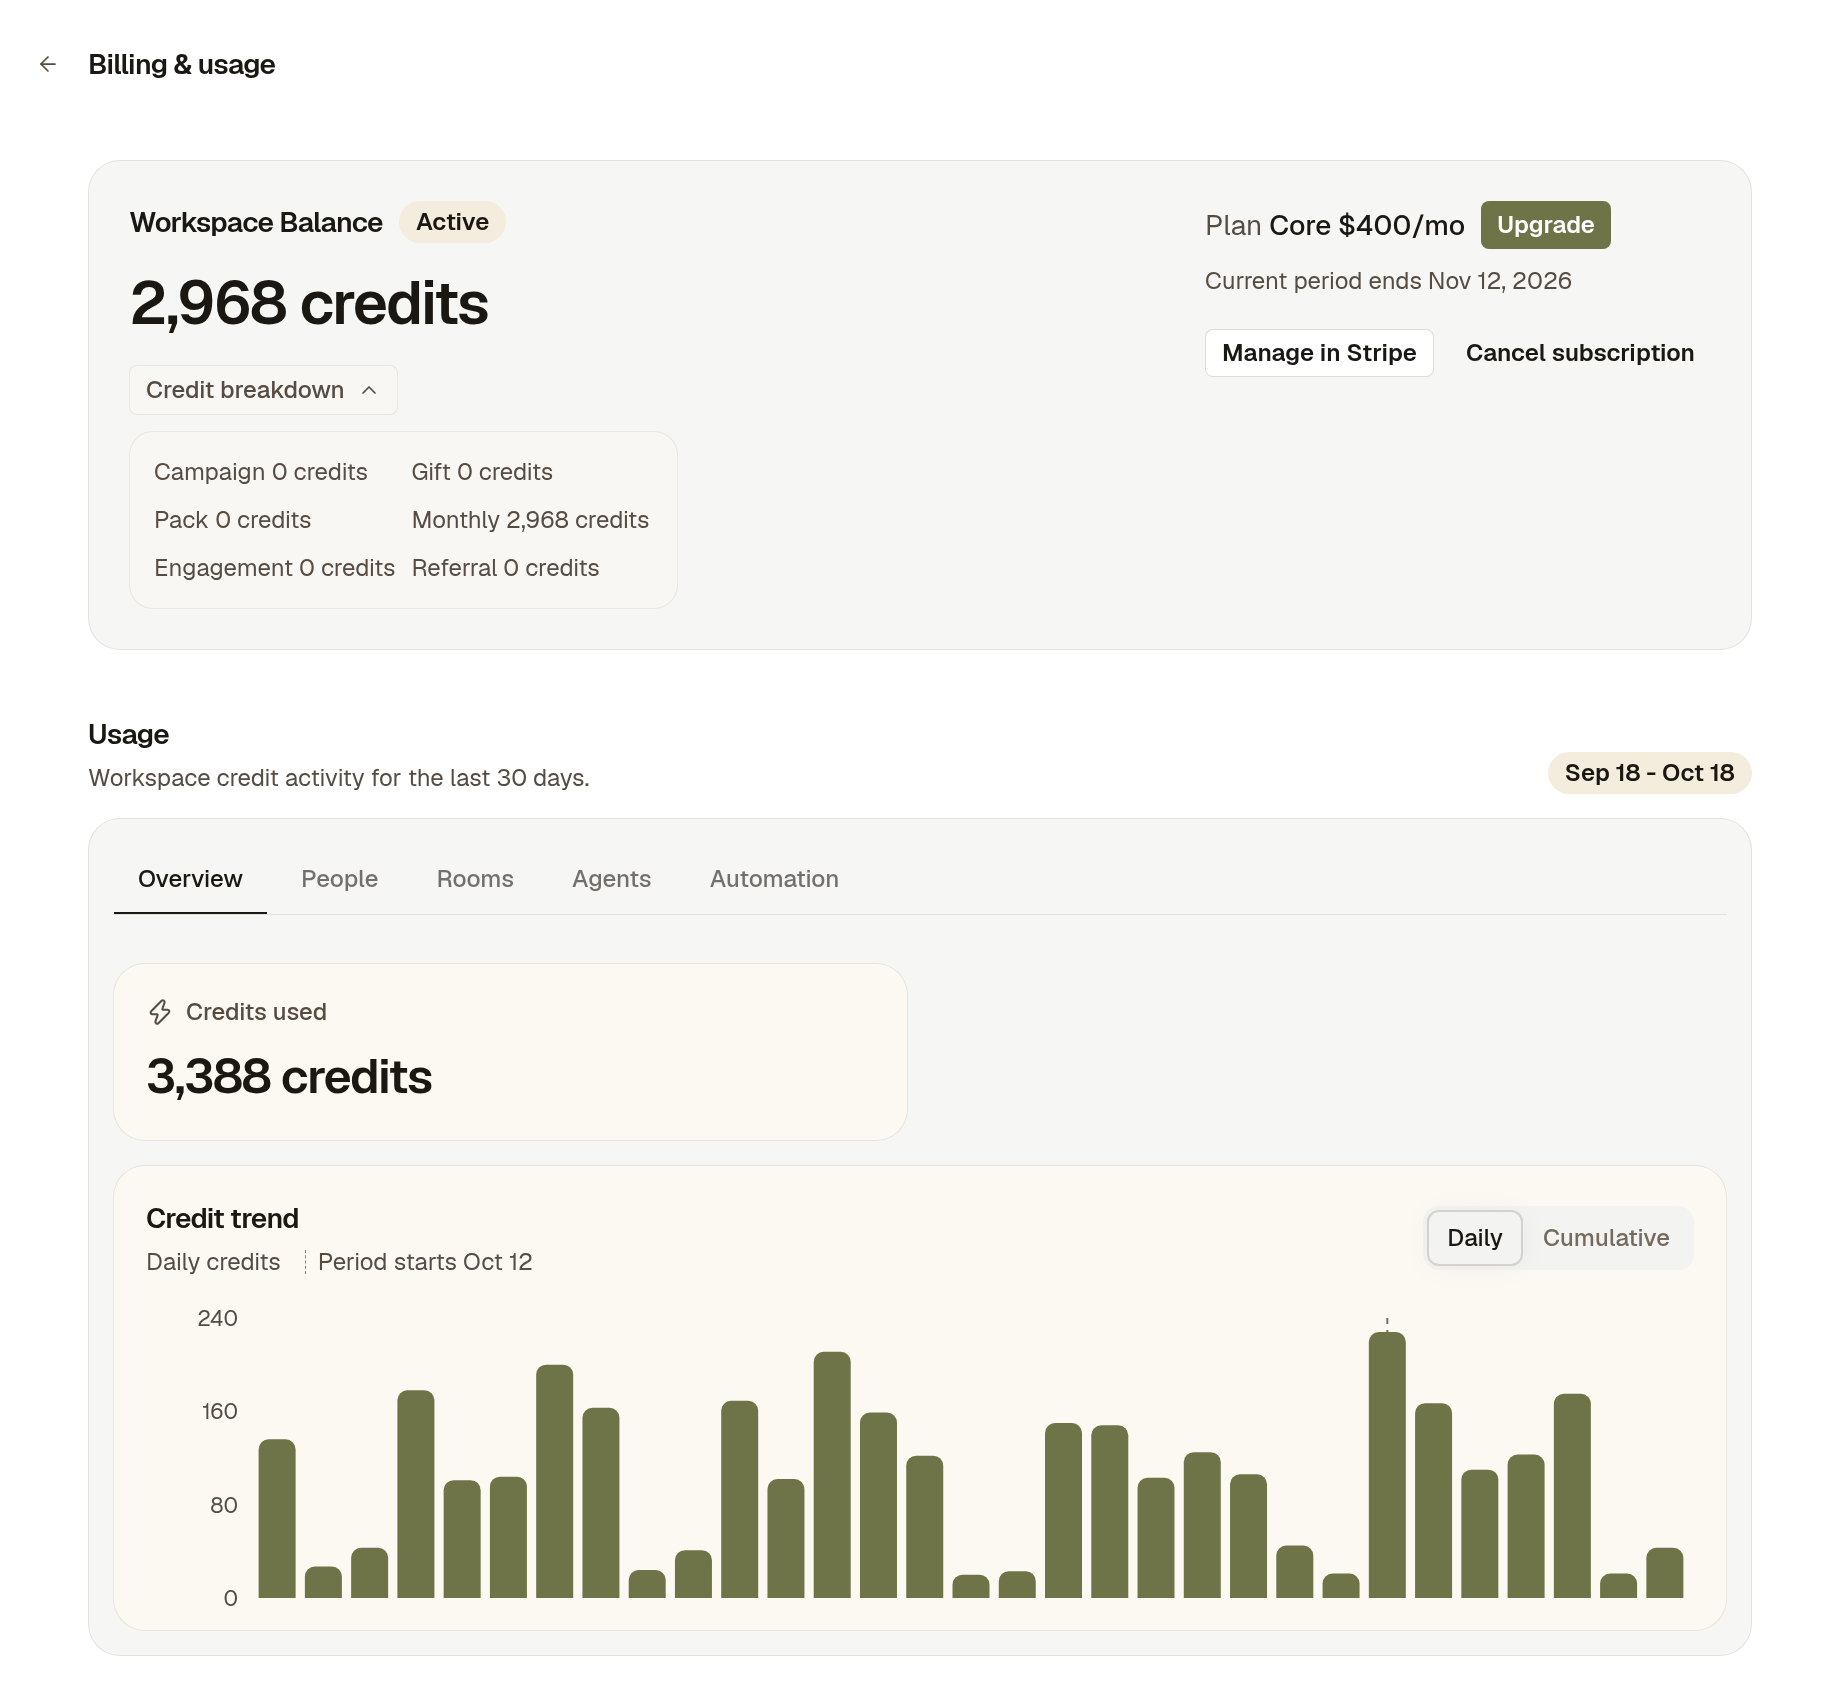Click the '240' y-axis label

(217, 1318)
